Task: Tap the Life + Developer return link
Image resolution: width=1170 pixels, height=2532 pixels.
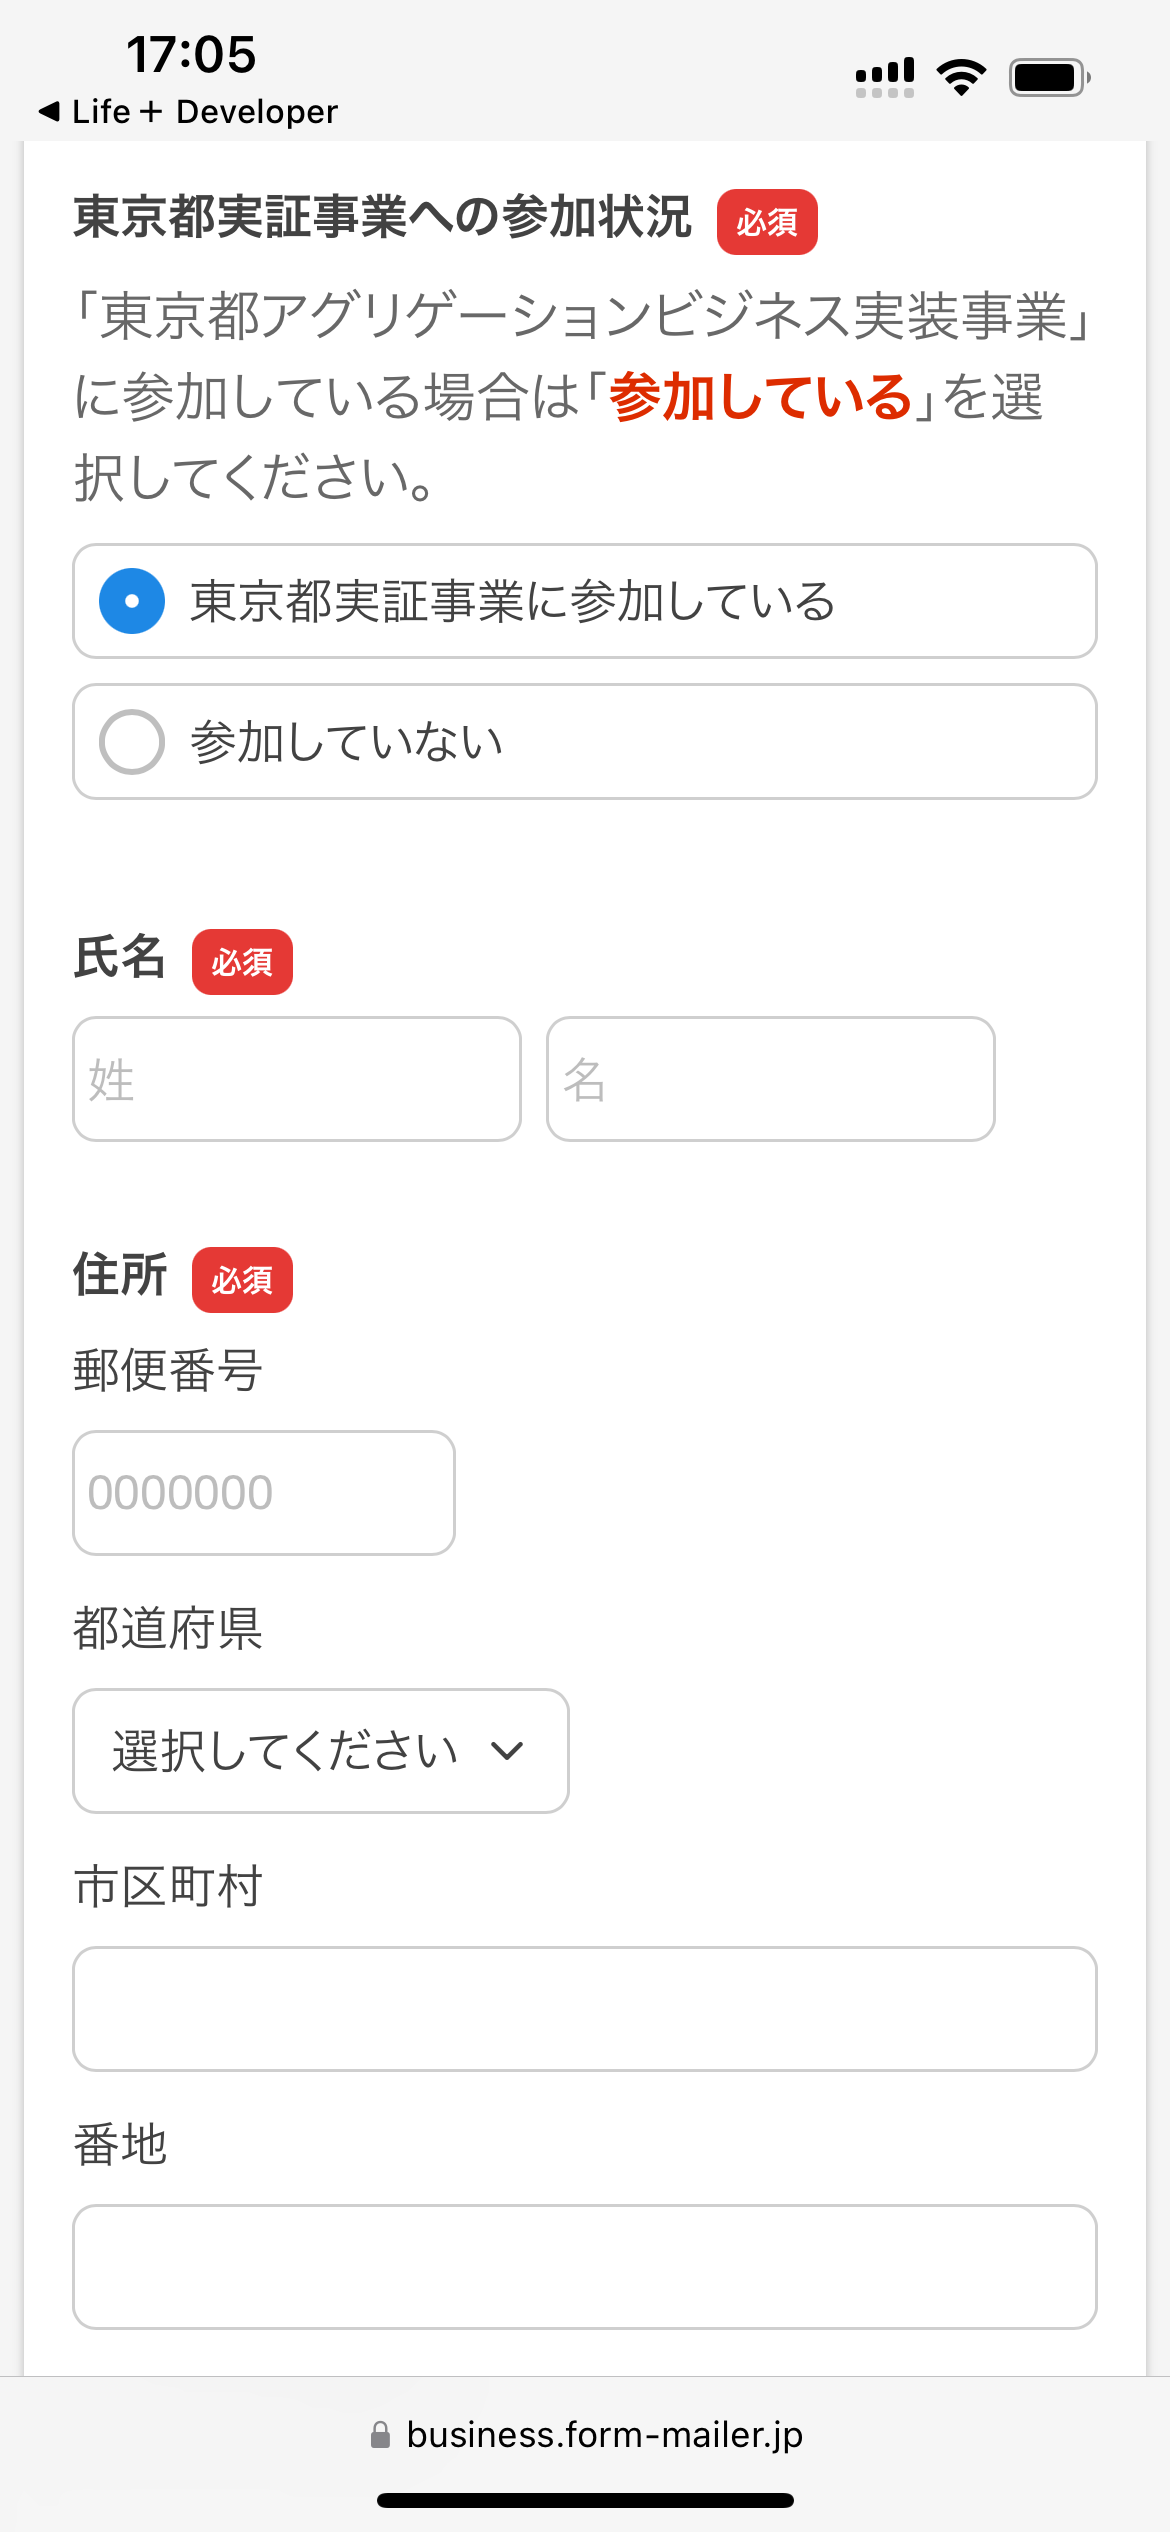Action: [205, 111]
